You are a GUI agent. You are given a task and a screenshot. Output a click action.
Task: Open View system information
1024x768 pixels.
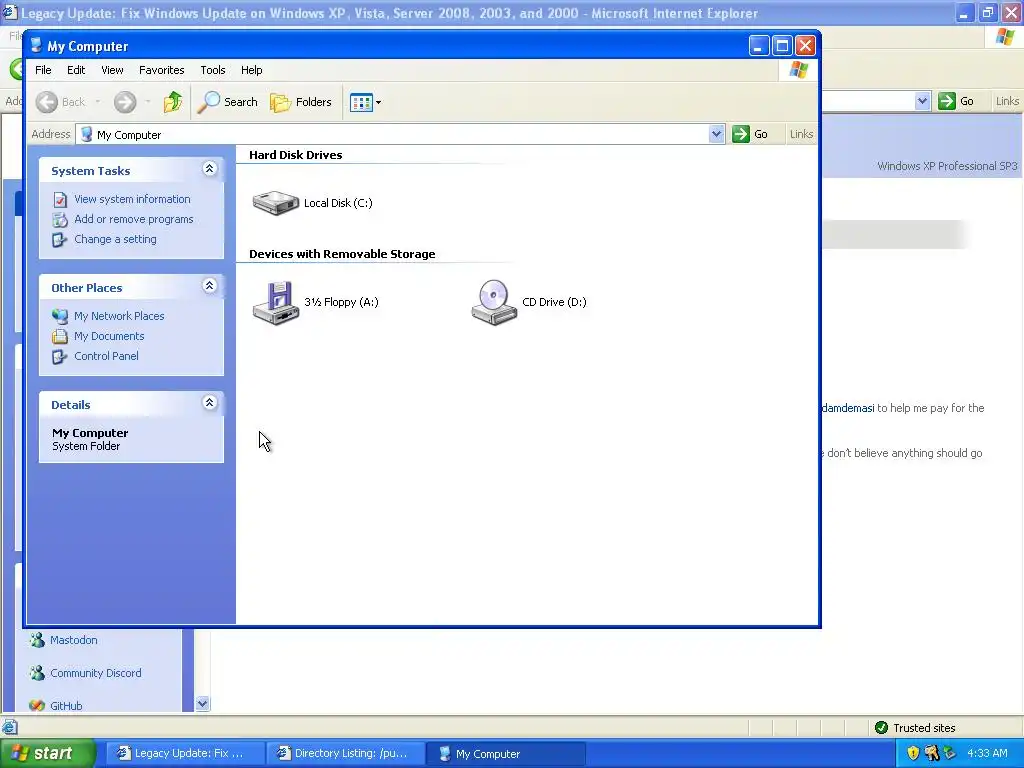coord(132,199)
